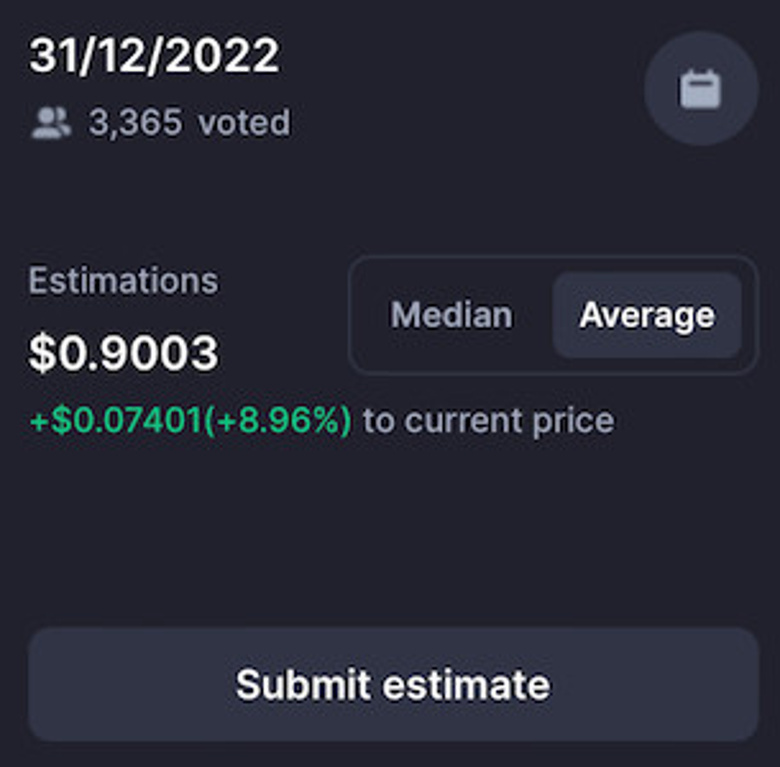Viewport: 780px width, 767px height.
Task: Click the circular calendar button background
Action: tap(701, 89)
